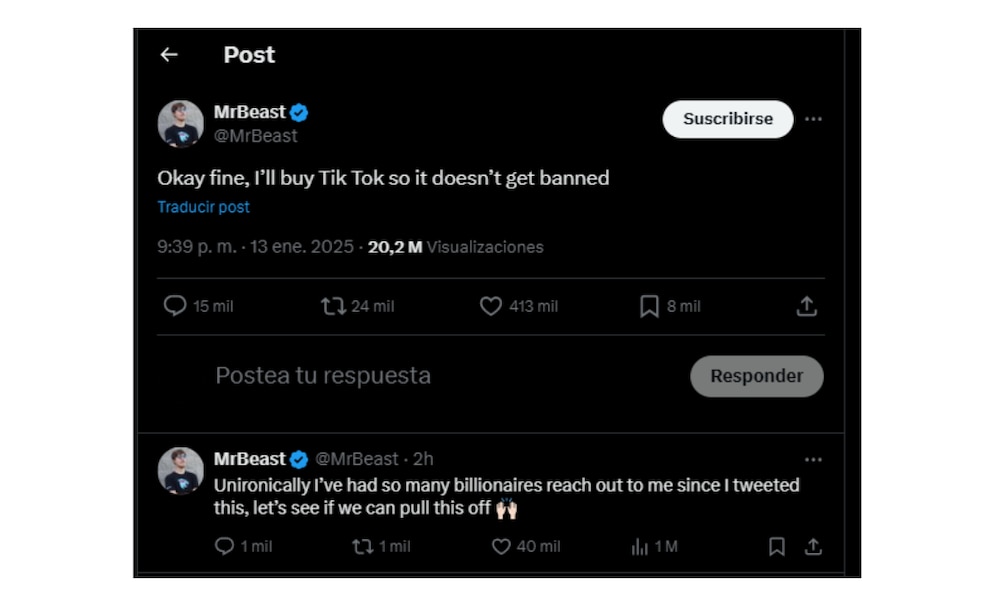This screenshot has height=606, width=992.
Task: Like the main MrBeast post
Action: tap(491, 307)
